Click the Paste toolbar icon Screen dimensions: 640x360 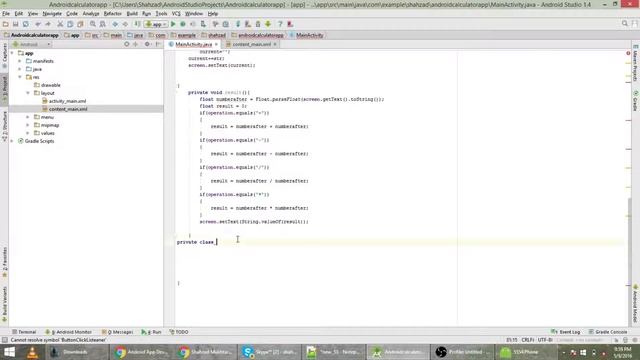click(x=80, y=24)
